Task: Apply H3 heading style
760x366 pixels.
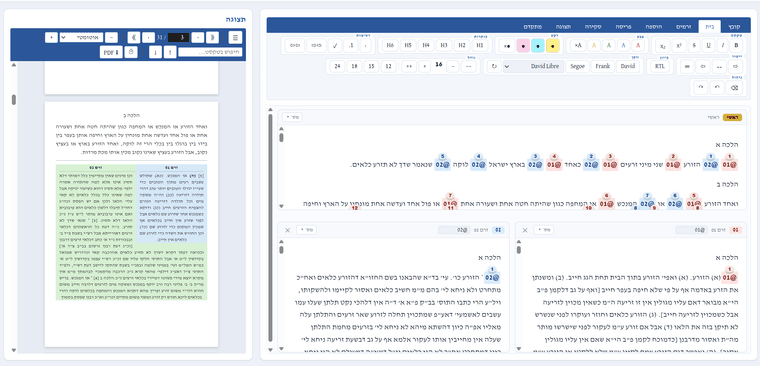Action: 443,46
